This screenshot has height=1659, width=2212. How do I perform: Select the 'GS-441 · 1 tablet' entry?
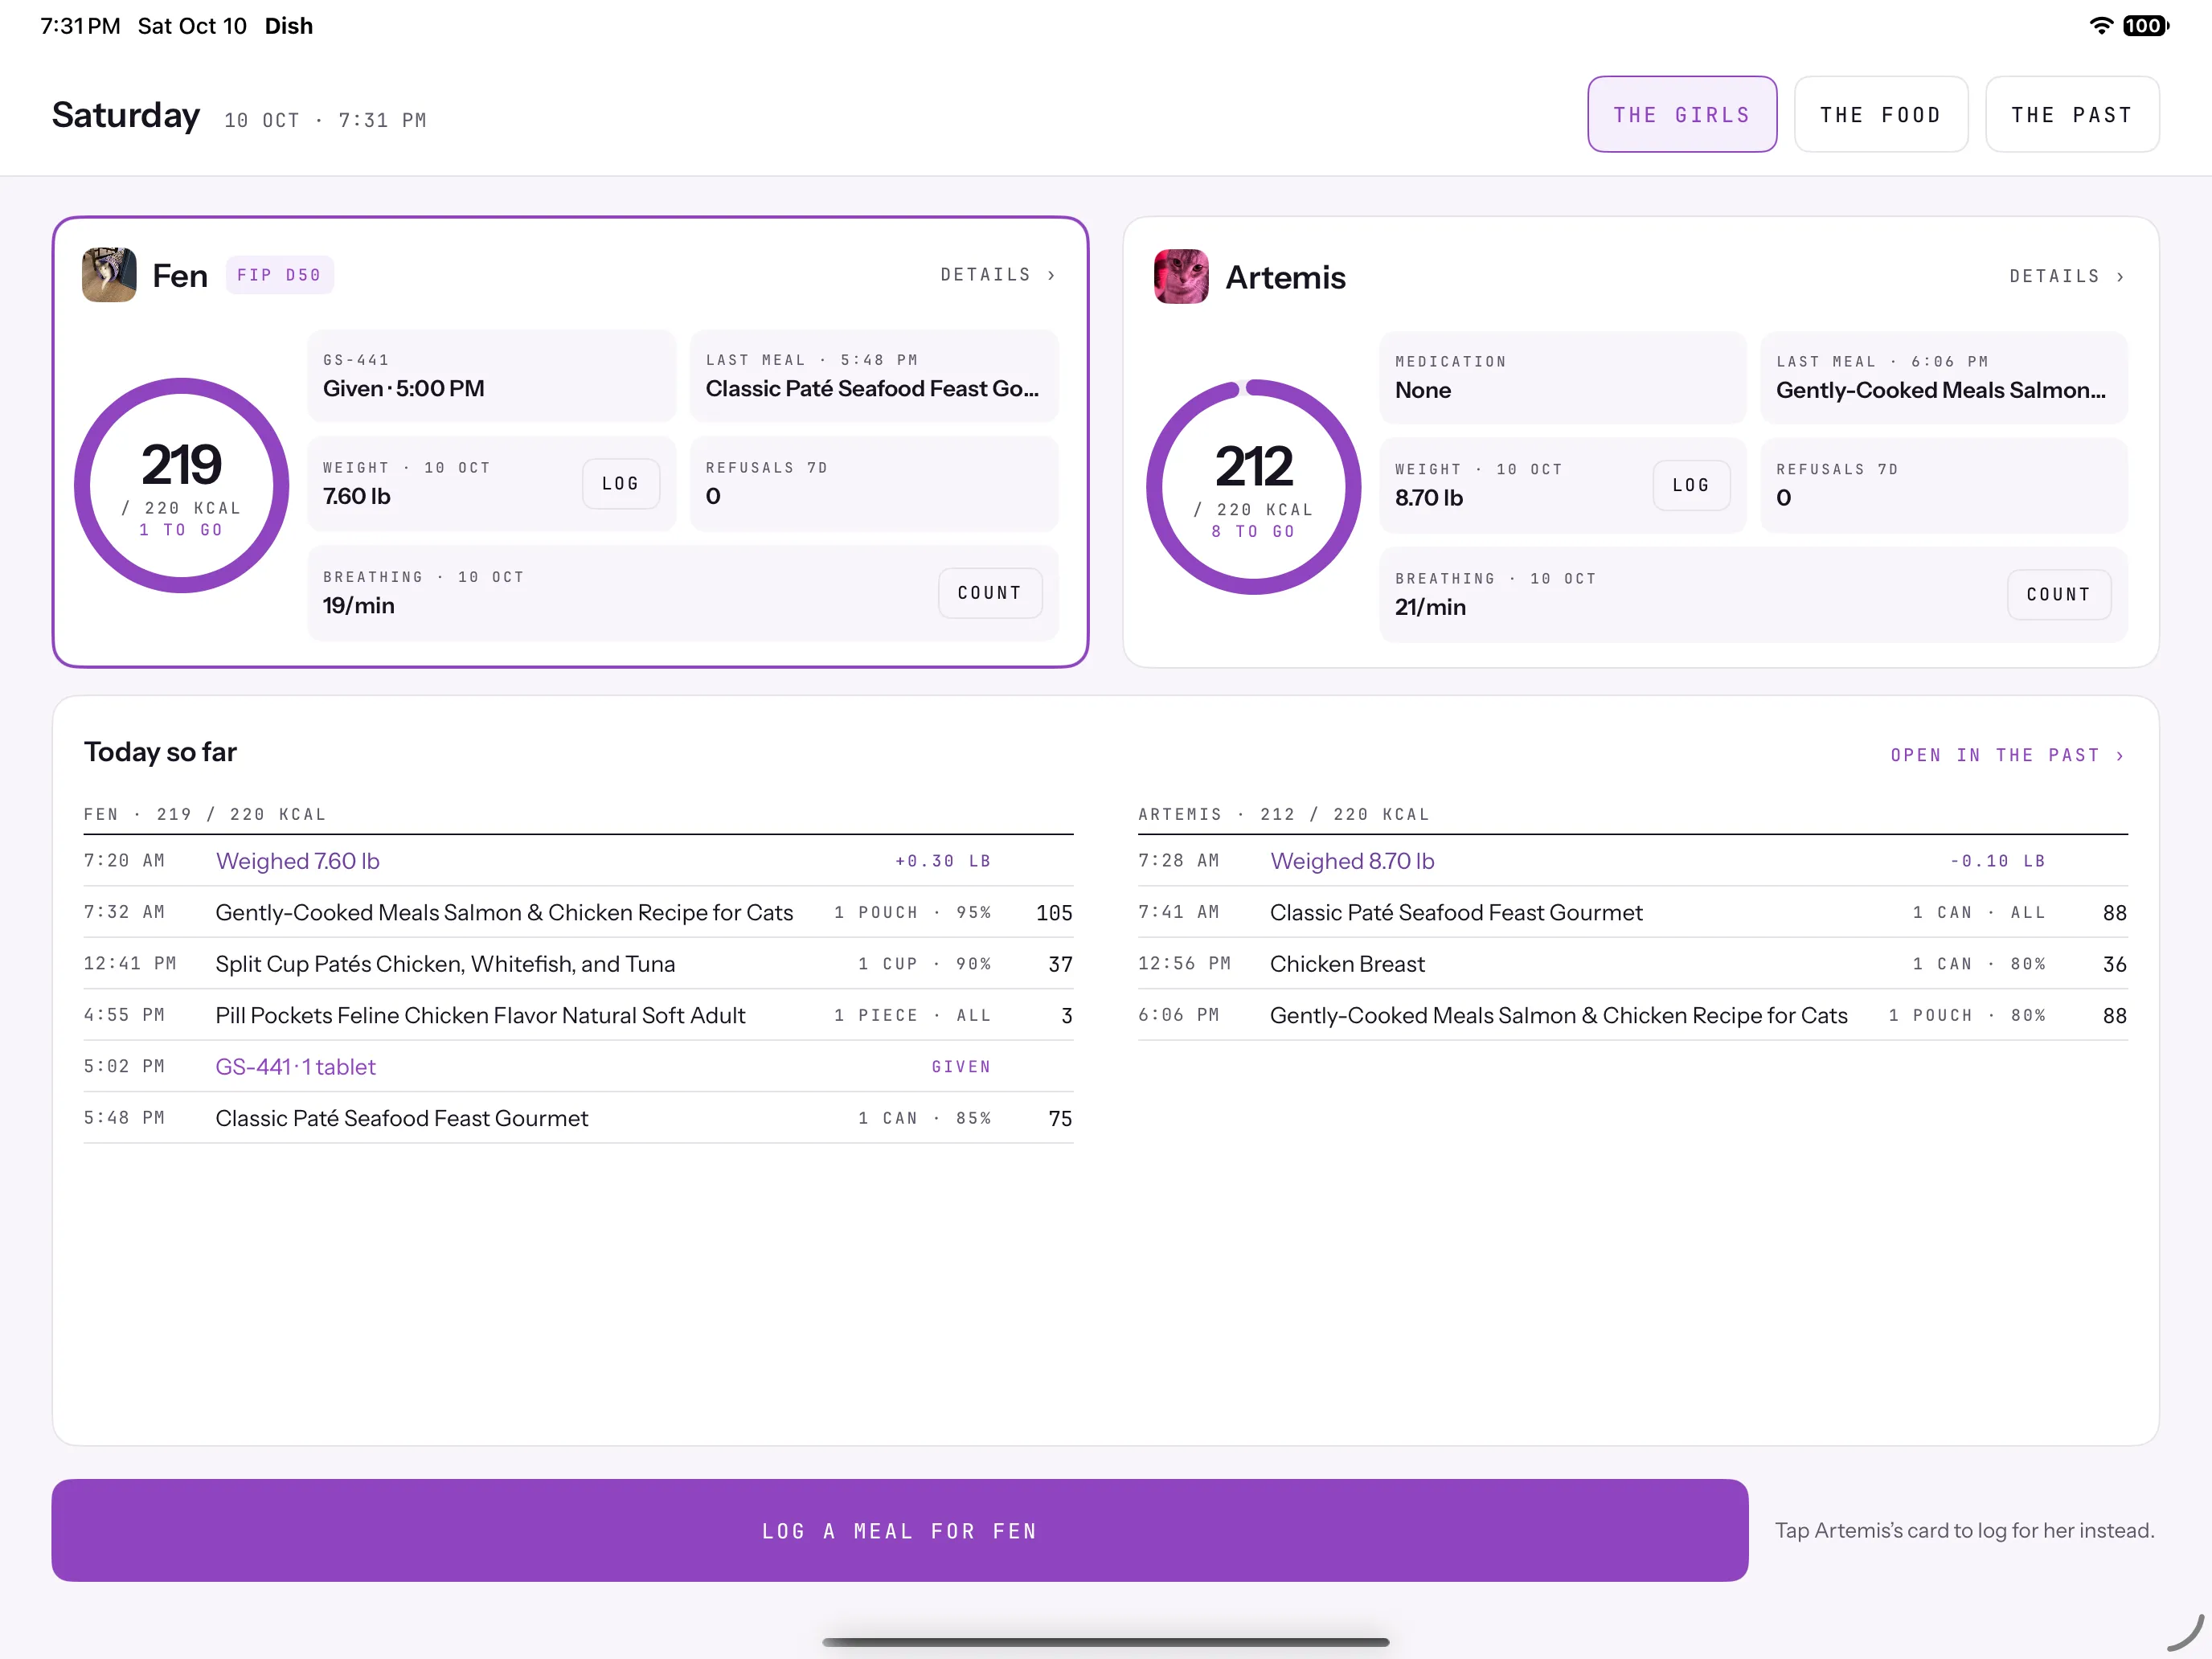pyautogui.click(x=579, y=1067)
